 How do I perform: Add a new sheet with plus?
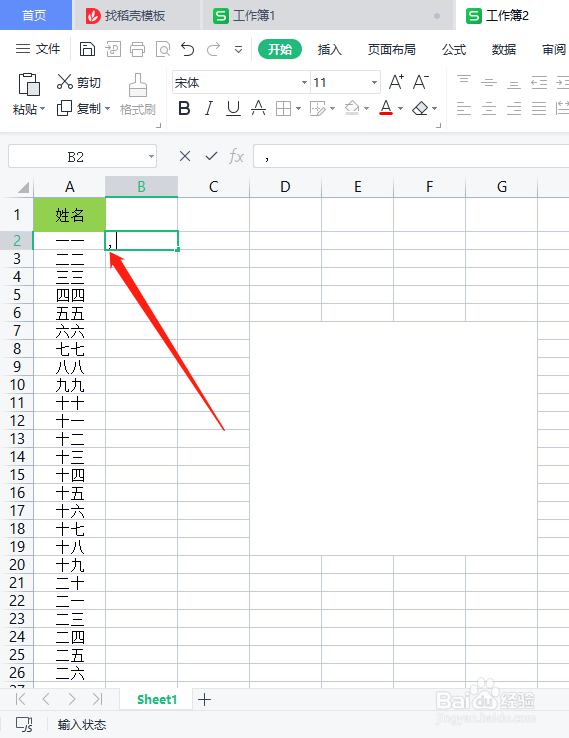(x=204, y=699)
